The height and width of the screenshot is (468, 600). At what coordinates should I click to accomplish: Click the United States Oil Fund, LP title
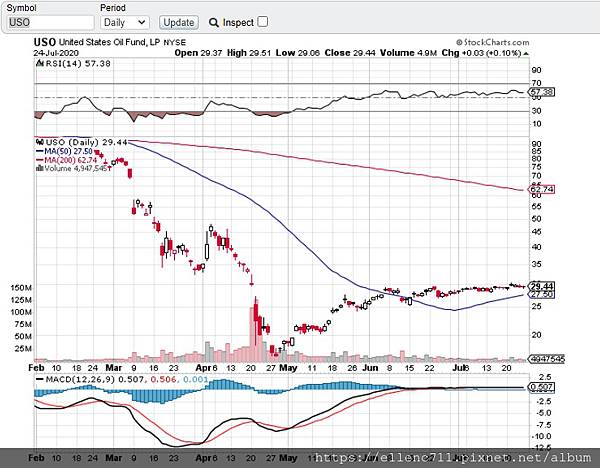pyautogui.click(x=109, y=42)
